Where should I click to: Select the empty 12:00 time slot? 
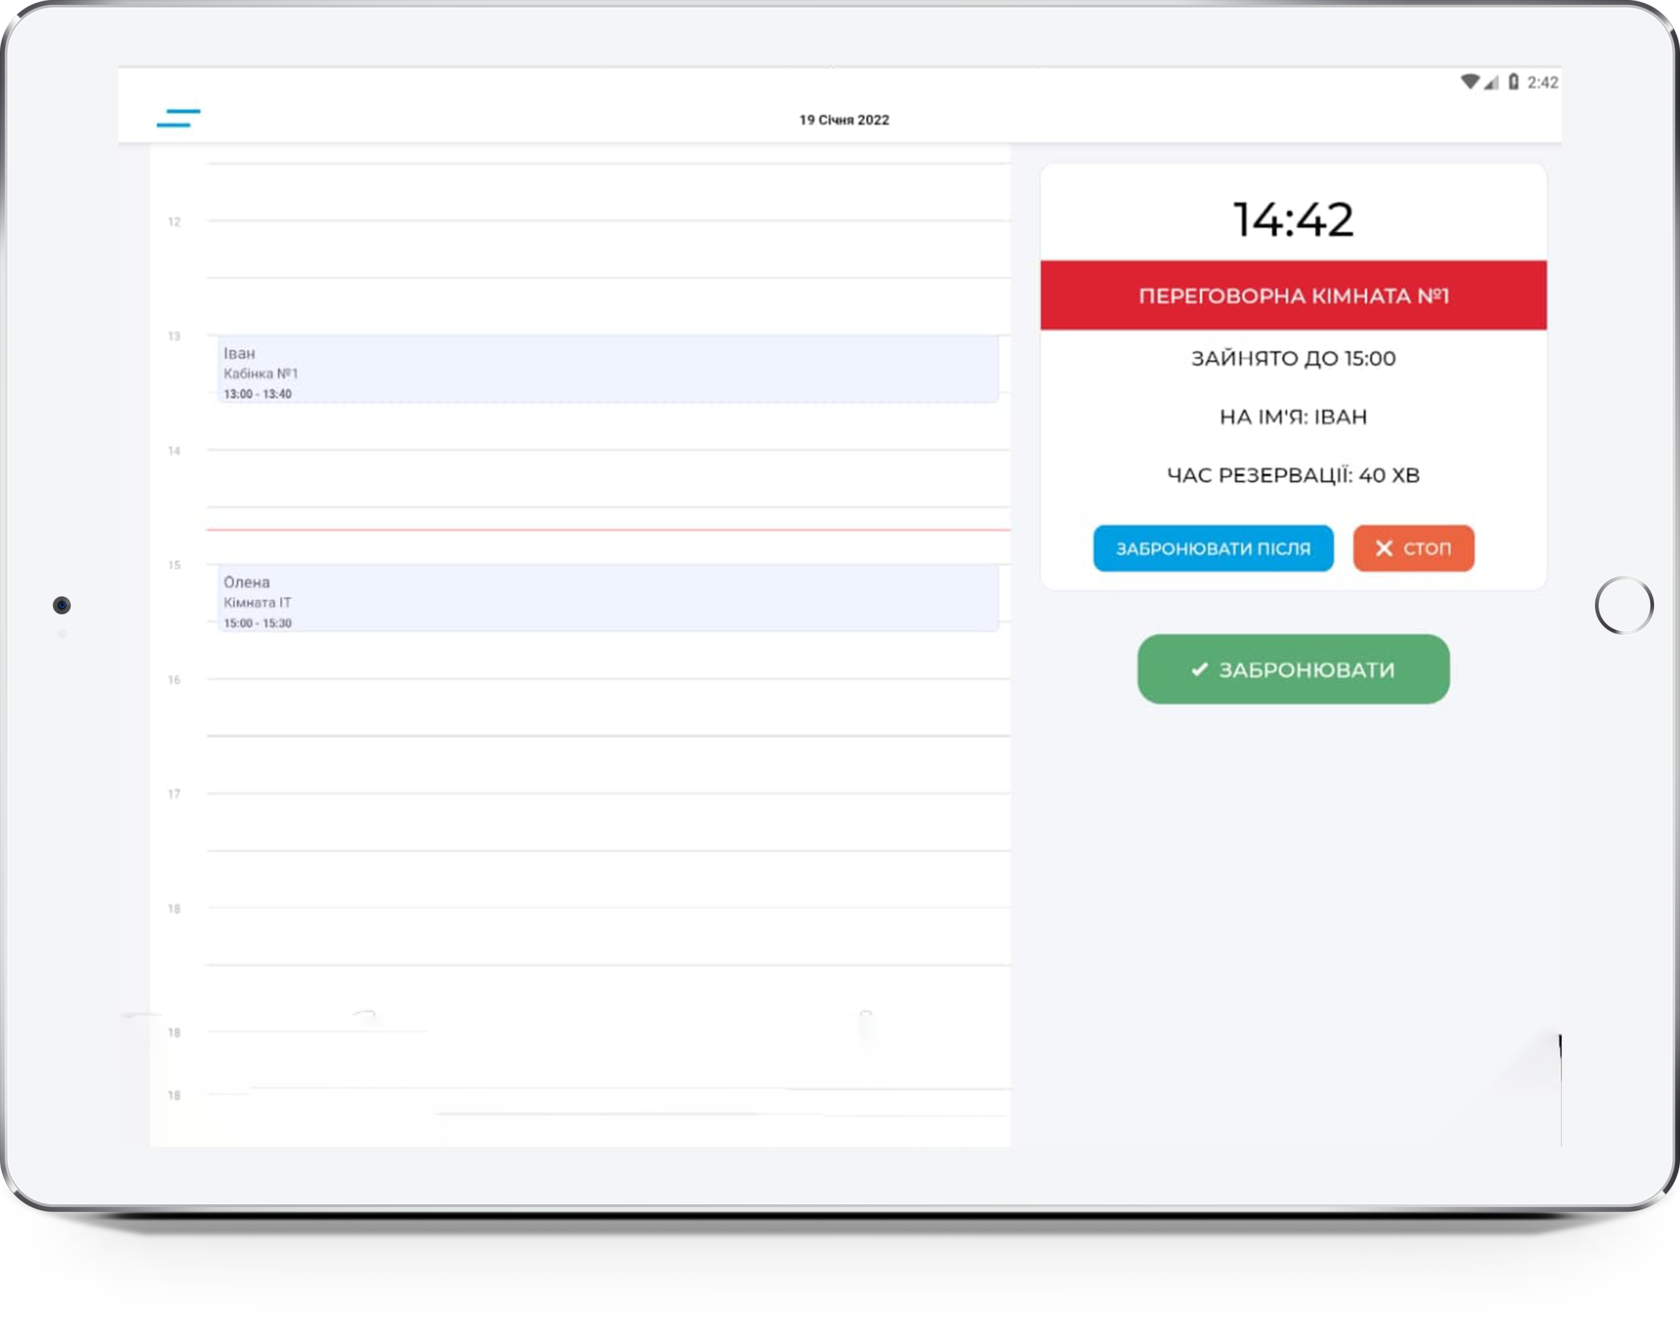click(x=607, y=249)
